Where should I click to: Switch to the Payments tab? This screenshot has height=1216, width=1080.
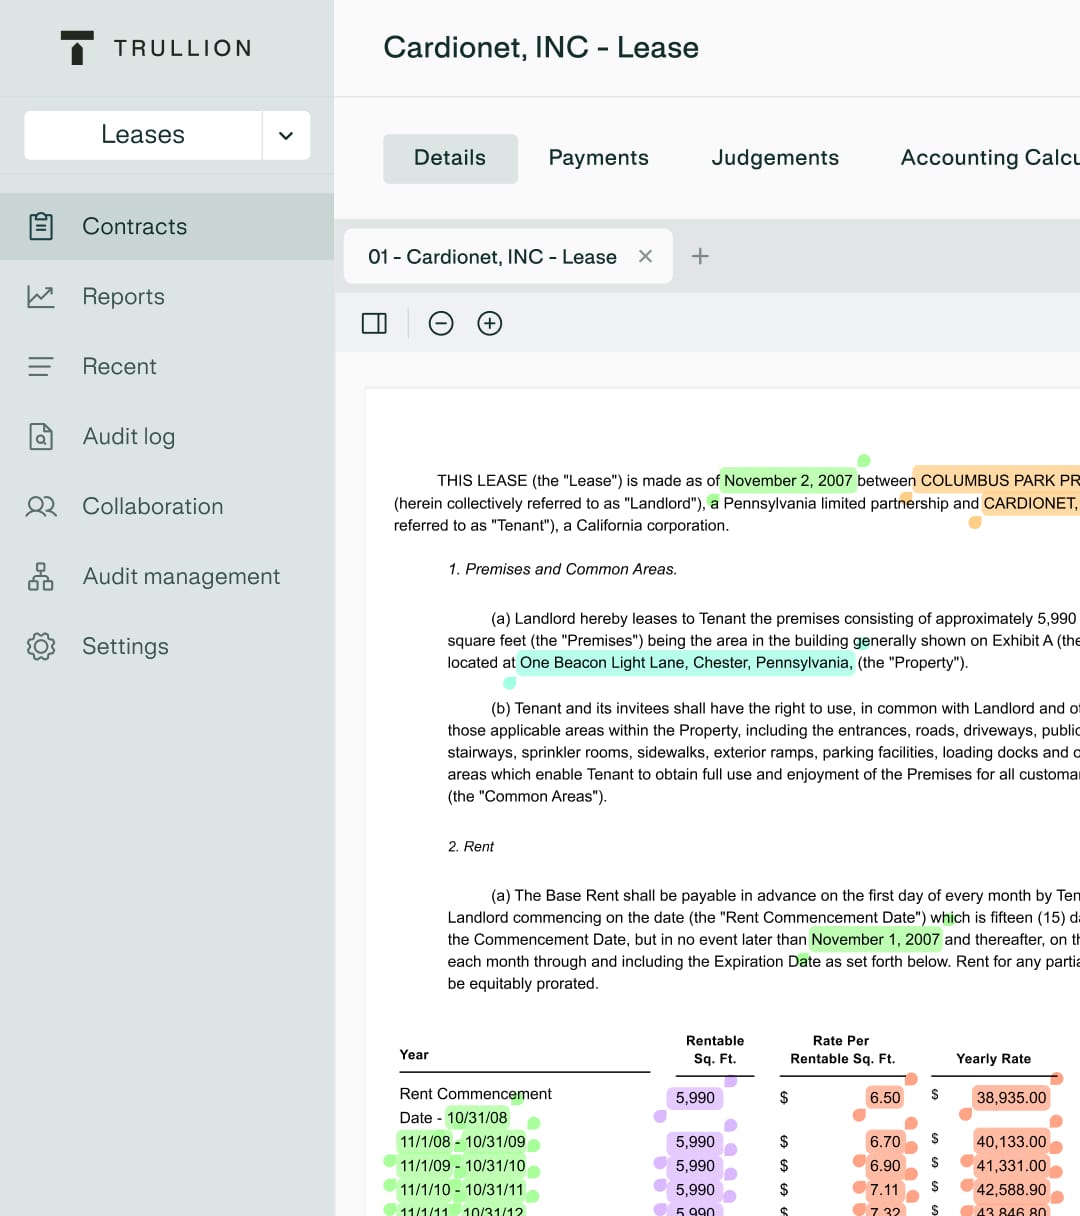[x=598, y=157]
